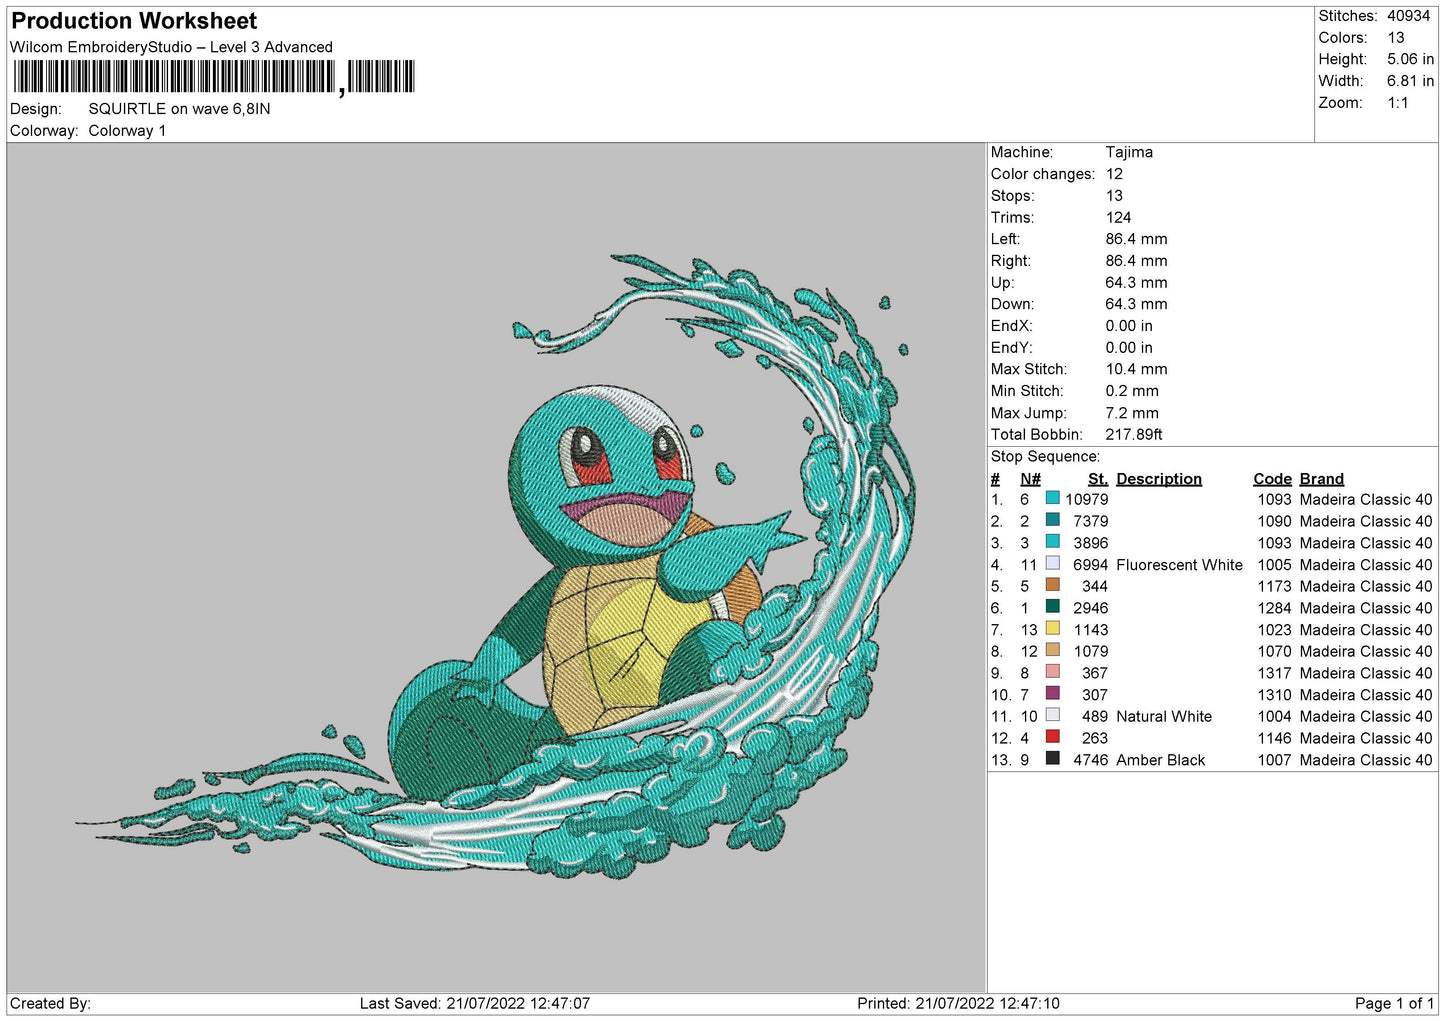Click the purple swatch with code 1310
1445x1021 pixels.
(1052, 694)
